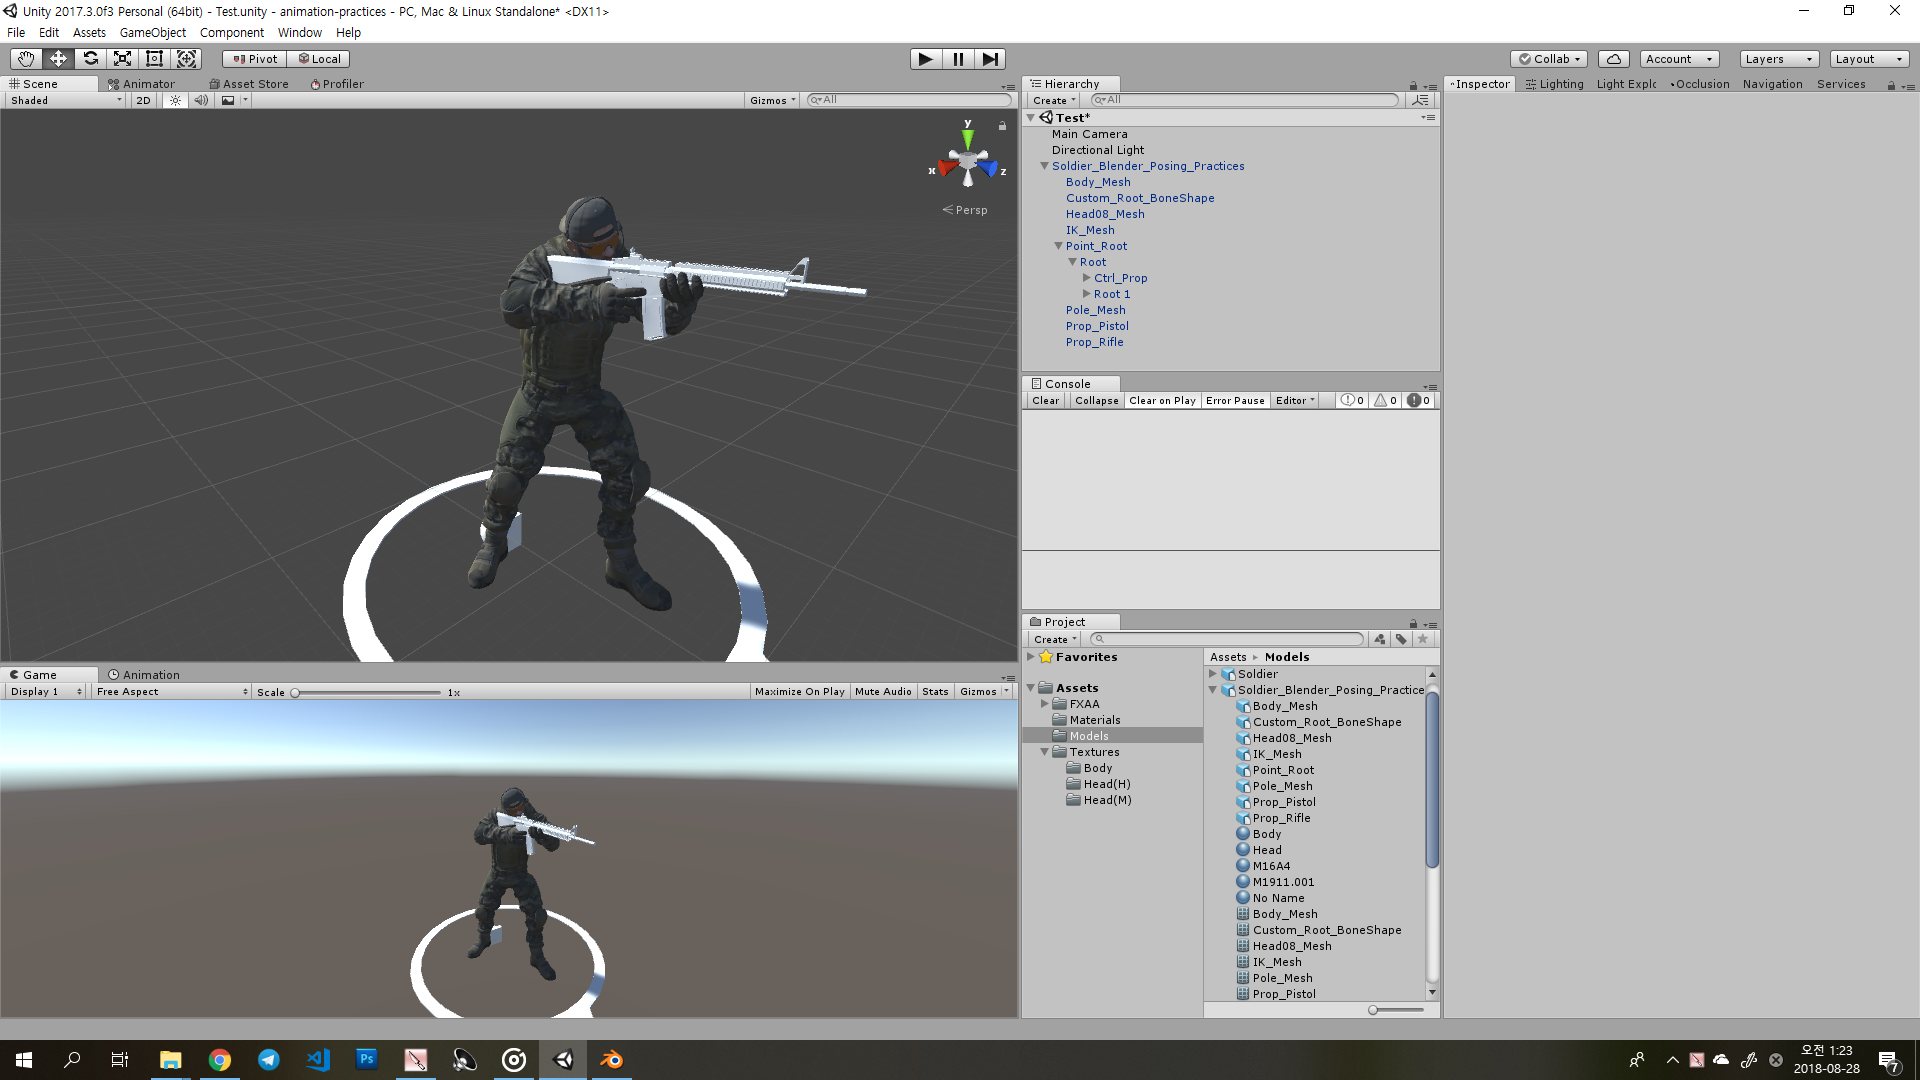
Task: Toggle Persp projection label
Action: pyautogui.click(x=965, y=210)
